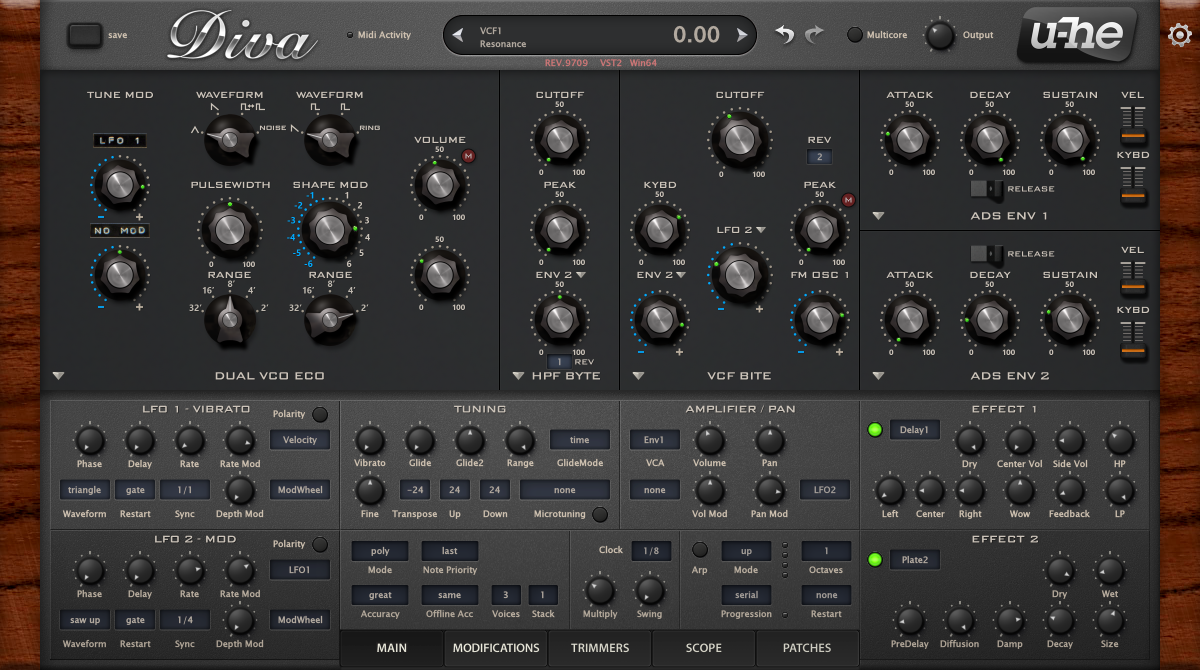The width and height of the screenshot is (1200, 670).
Task: Open the LFO 1 tune mod source selector
Action: (x=120, y=141)
